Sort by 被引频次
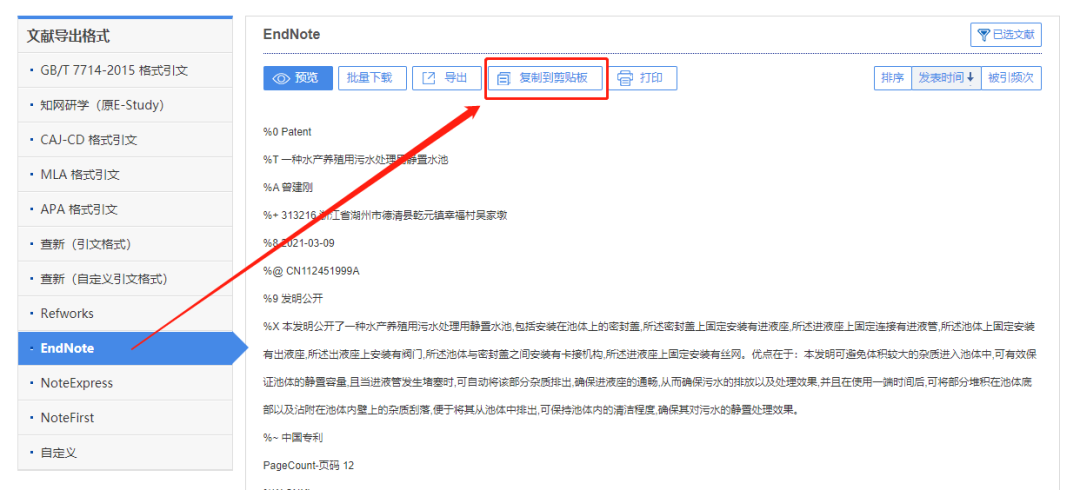This screenshot has height=490, width=1080. coord(1011,79)
